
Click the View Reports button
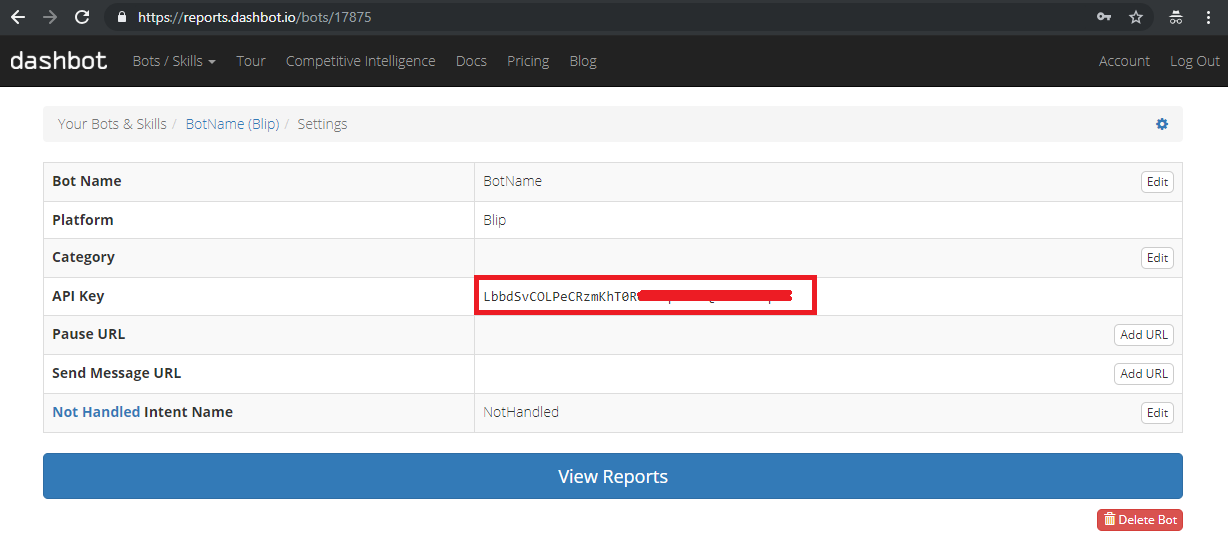pyautogui.click(x=613, y=476)
